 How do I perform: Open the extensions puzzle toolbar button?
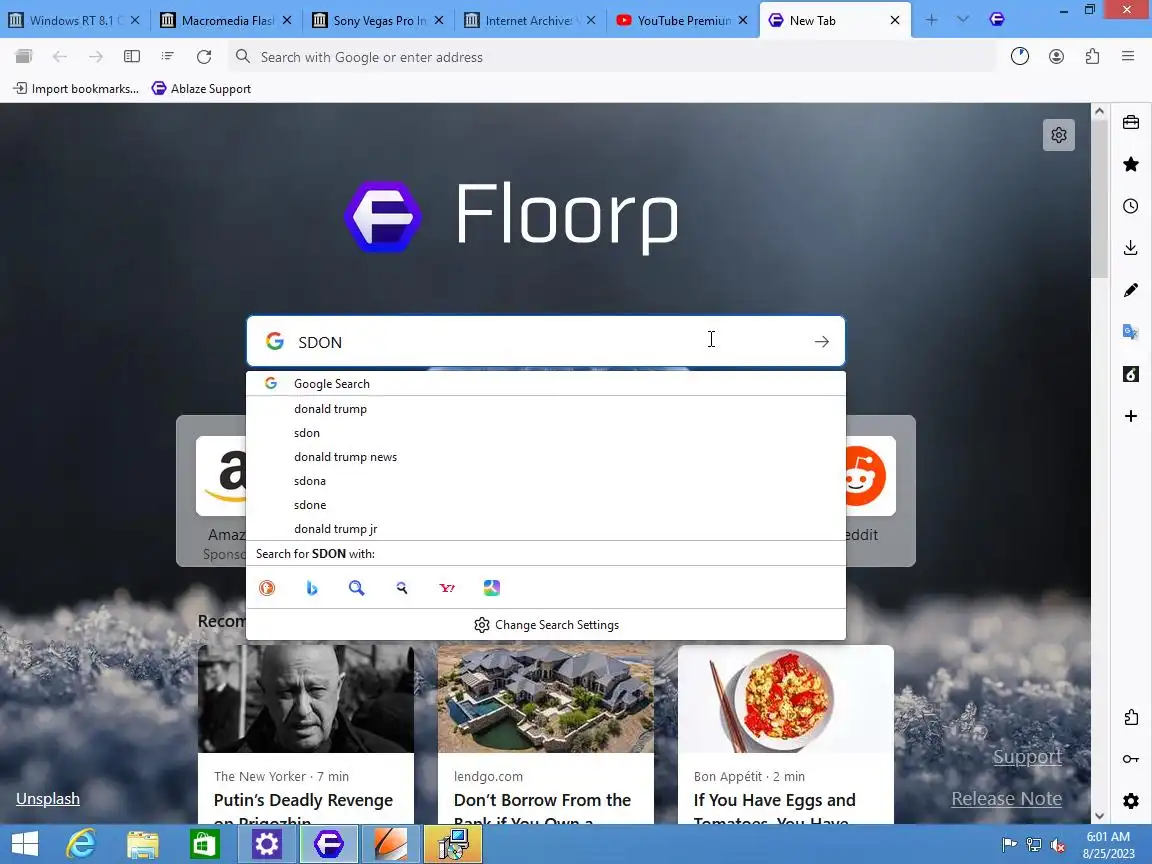click(x=1092, y=57)
